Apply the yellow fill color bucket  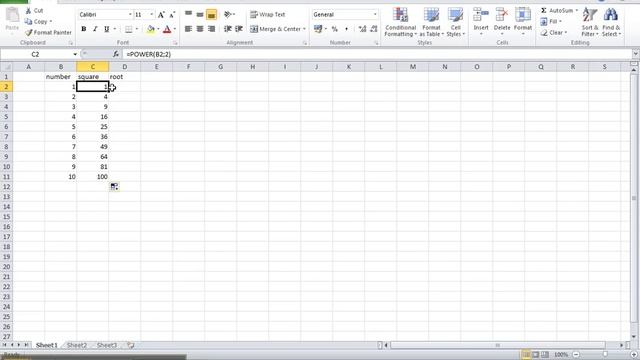151,29
